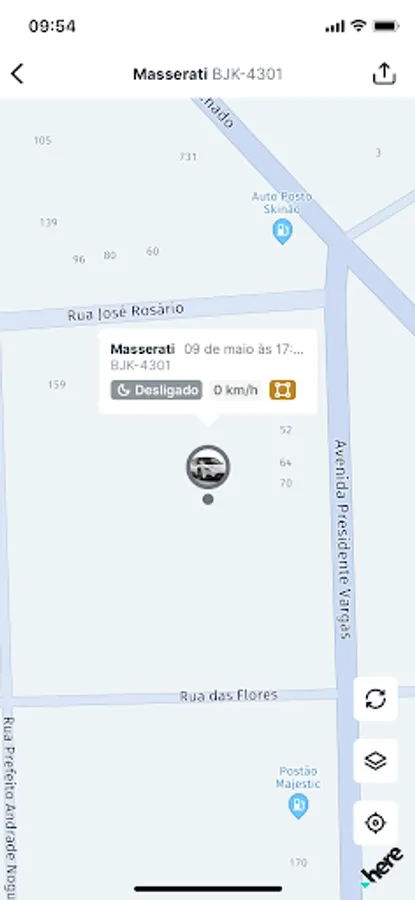Image resolution: width=415 pixels, height=900 pixels.
Task: Select the Auto Posto Skinão gas station pin
Action: point(282,231)
